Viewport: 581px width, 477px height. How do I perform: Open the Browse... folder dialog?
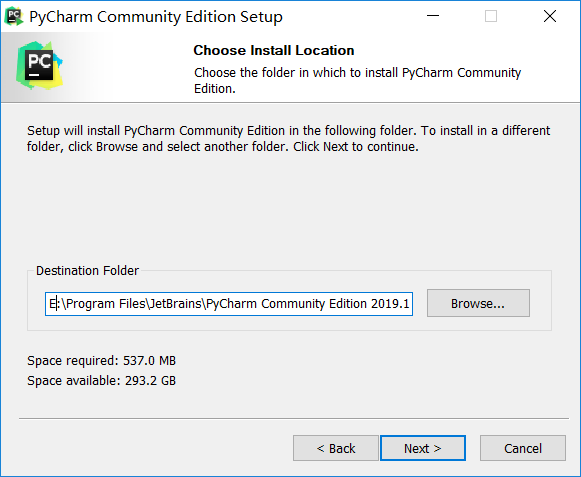click(x=478, y=303)
